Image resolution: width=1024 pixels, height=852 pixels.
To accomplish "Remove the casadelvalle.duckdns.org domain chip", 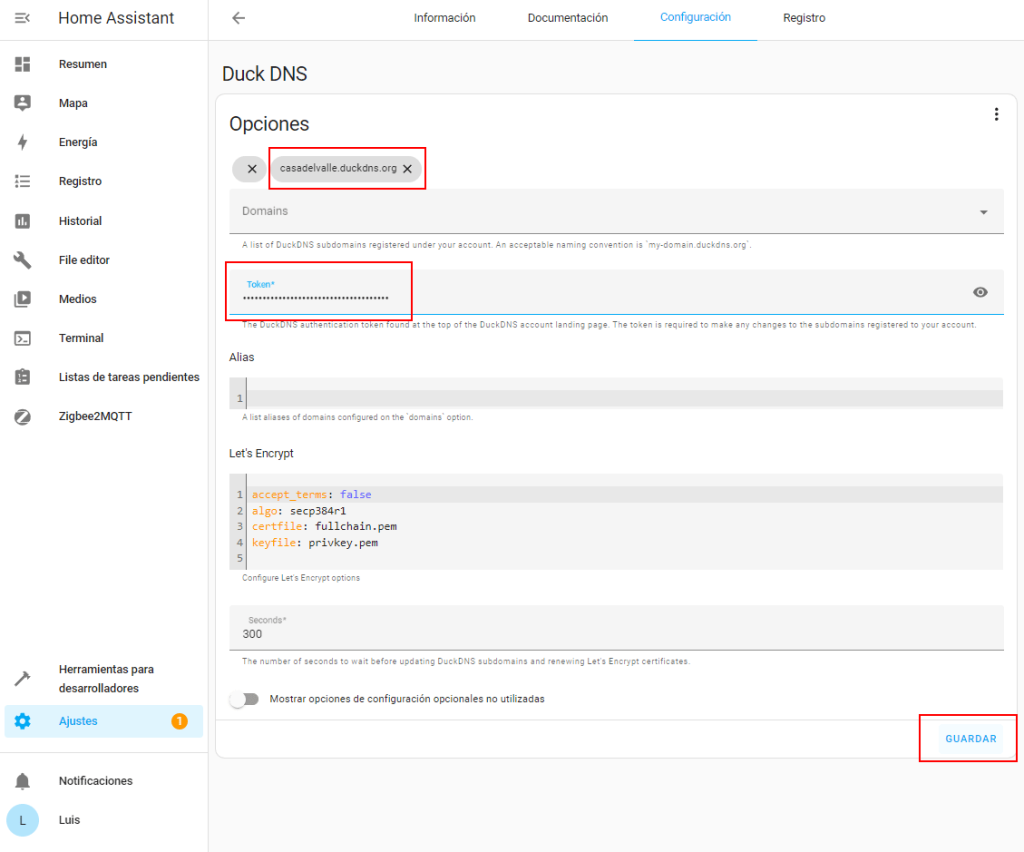I will 407,169.
